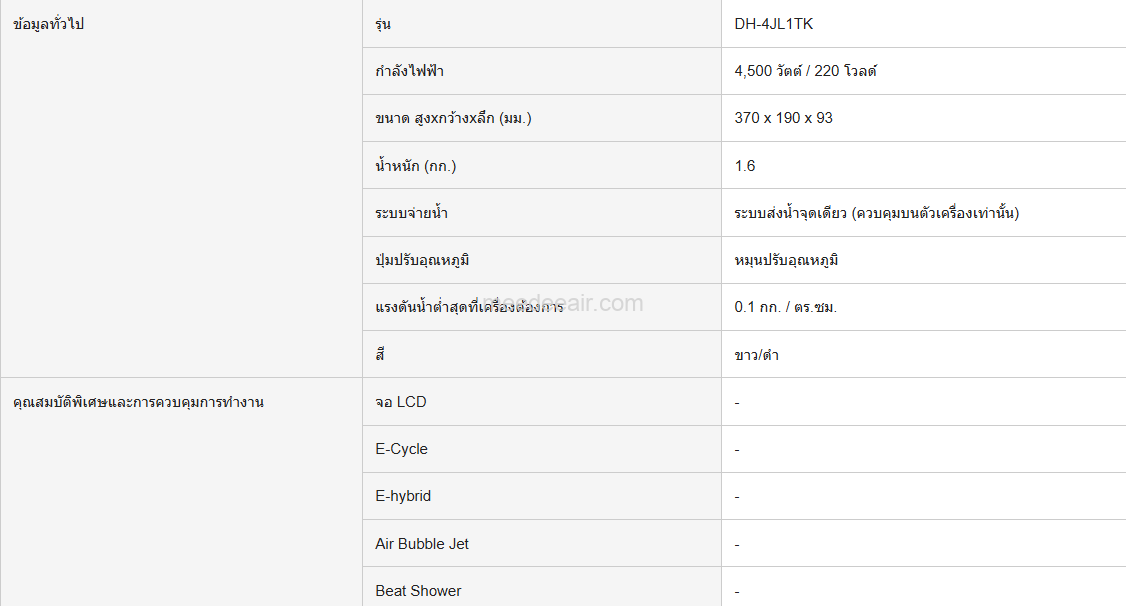Select the 4,500 วัตต์ / 220 โวลต์ value
Screen dimensions: 1126x606
pyautogui.click(x=805, y=71)
